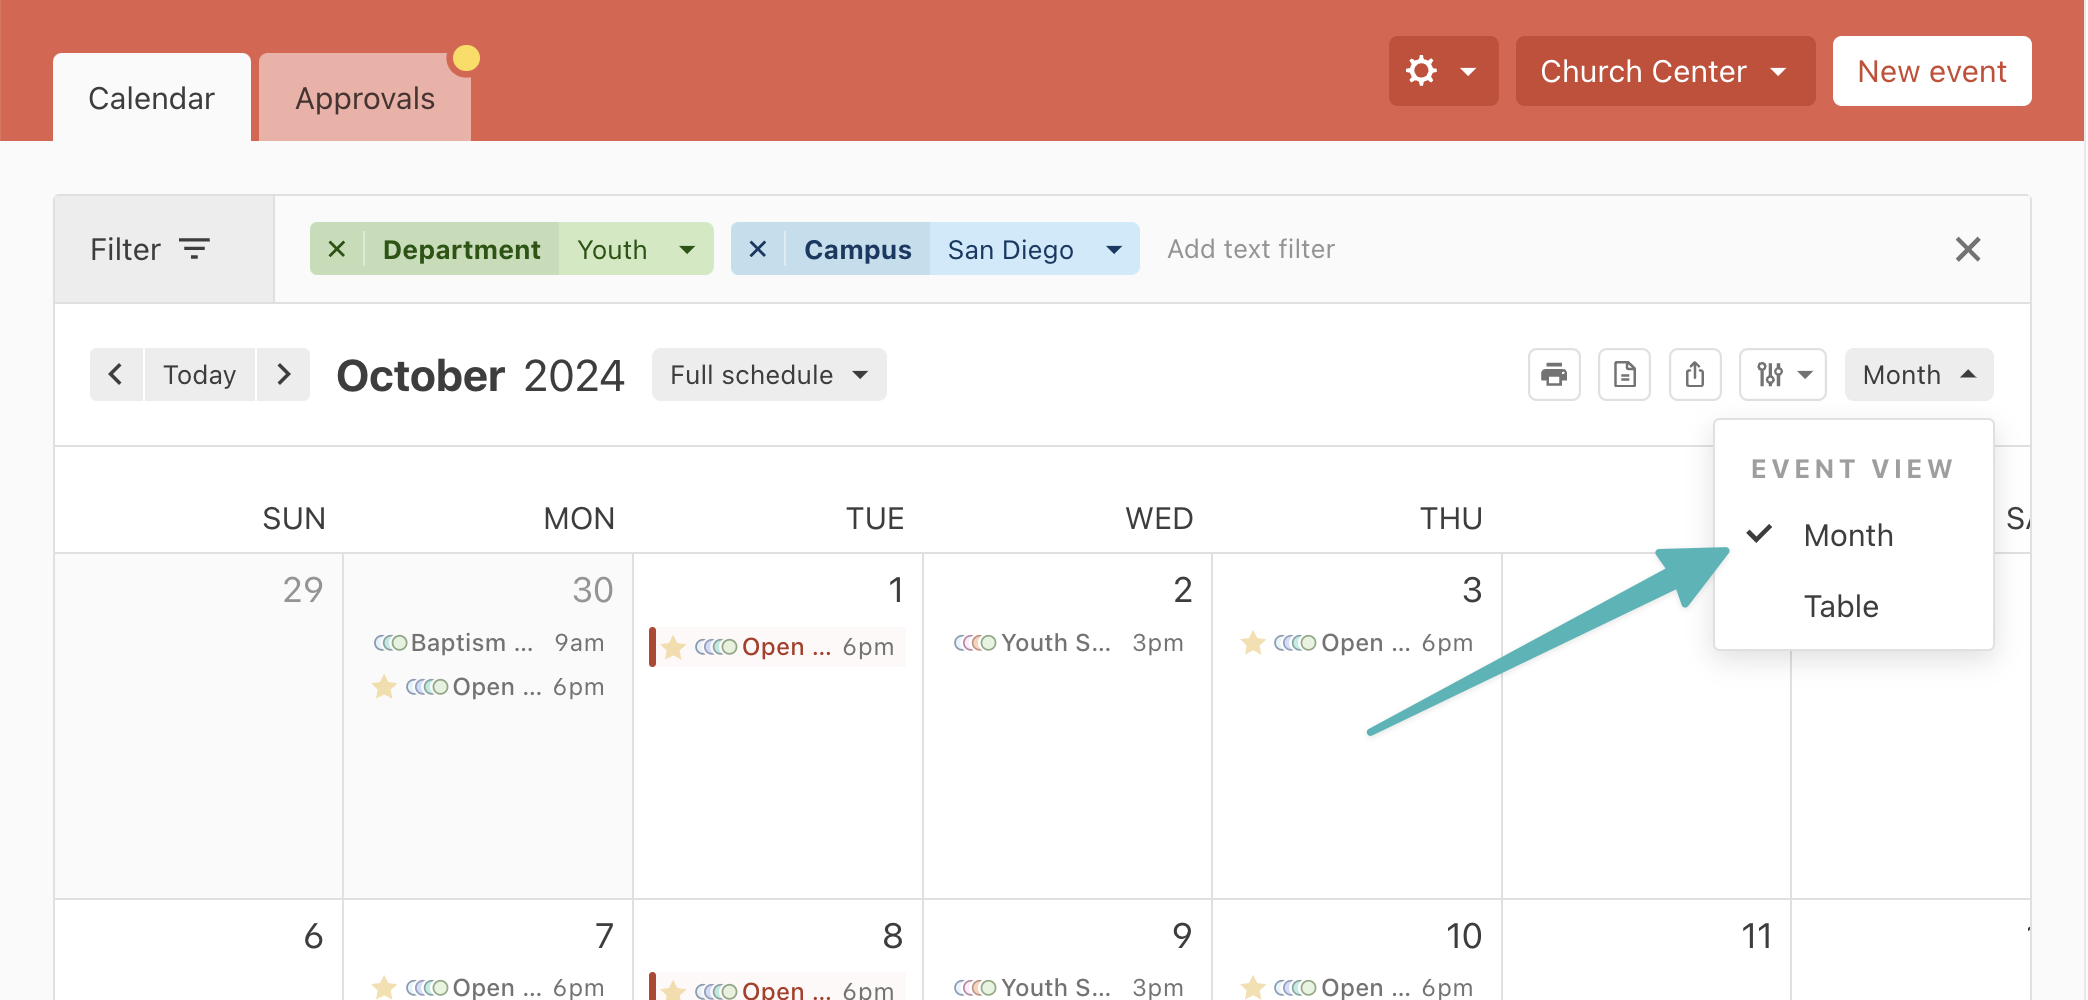The height and width of the screenshot is (1000, 2088).
Task: Click star on Sep 30 Open event
Action: click(384, 687)
